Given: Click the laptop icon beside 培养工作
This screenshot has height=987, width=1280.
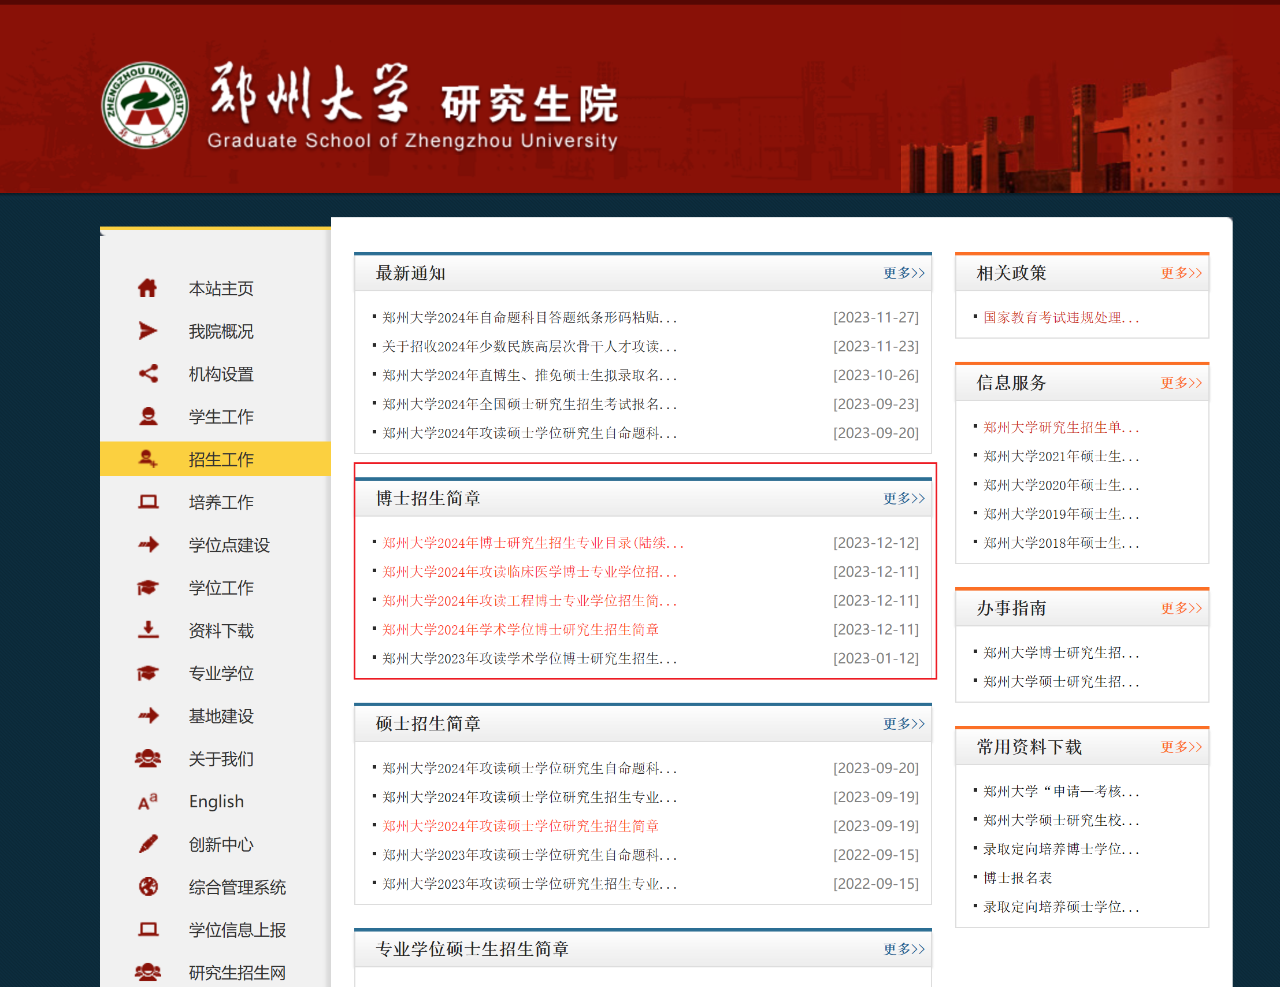Looking at the screenshot, I should click(148, 502).
